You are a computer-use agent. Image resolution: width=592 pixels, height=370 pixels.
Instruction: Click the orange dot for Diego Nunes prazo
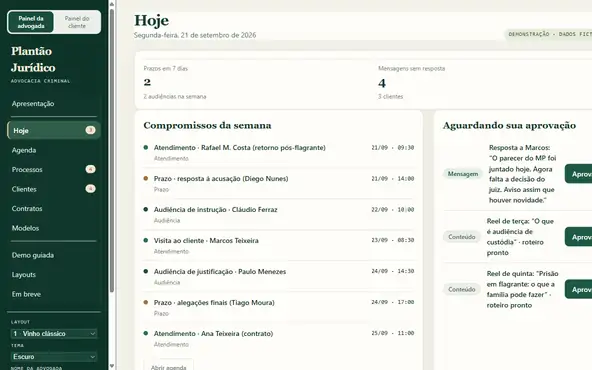pyautogui.click(x=146, y=178)
